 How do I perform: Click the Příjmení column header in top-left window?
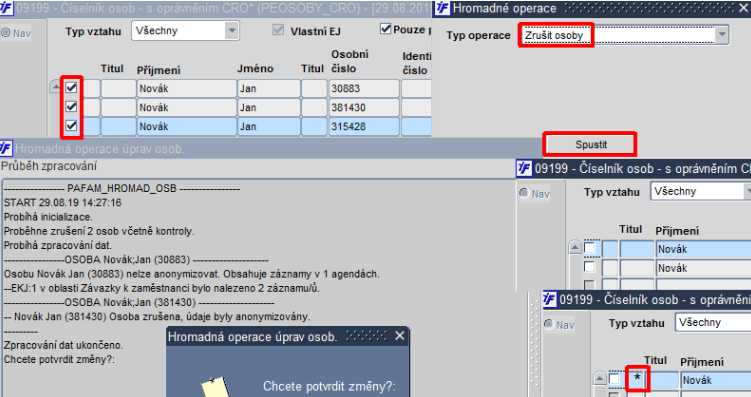pyautogui.click(x=159, y=70)
